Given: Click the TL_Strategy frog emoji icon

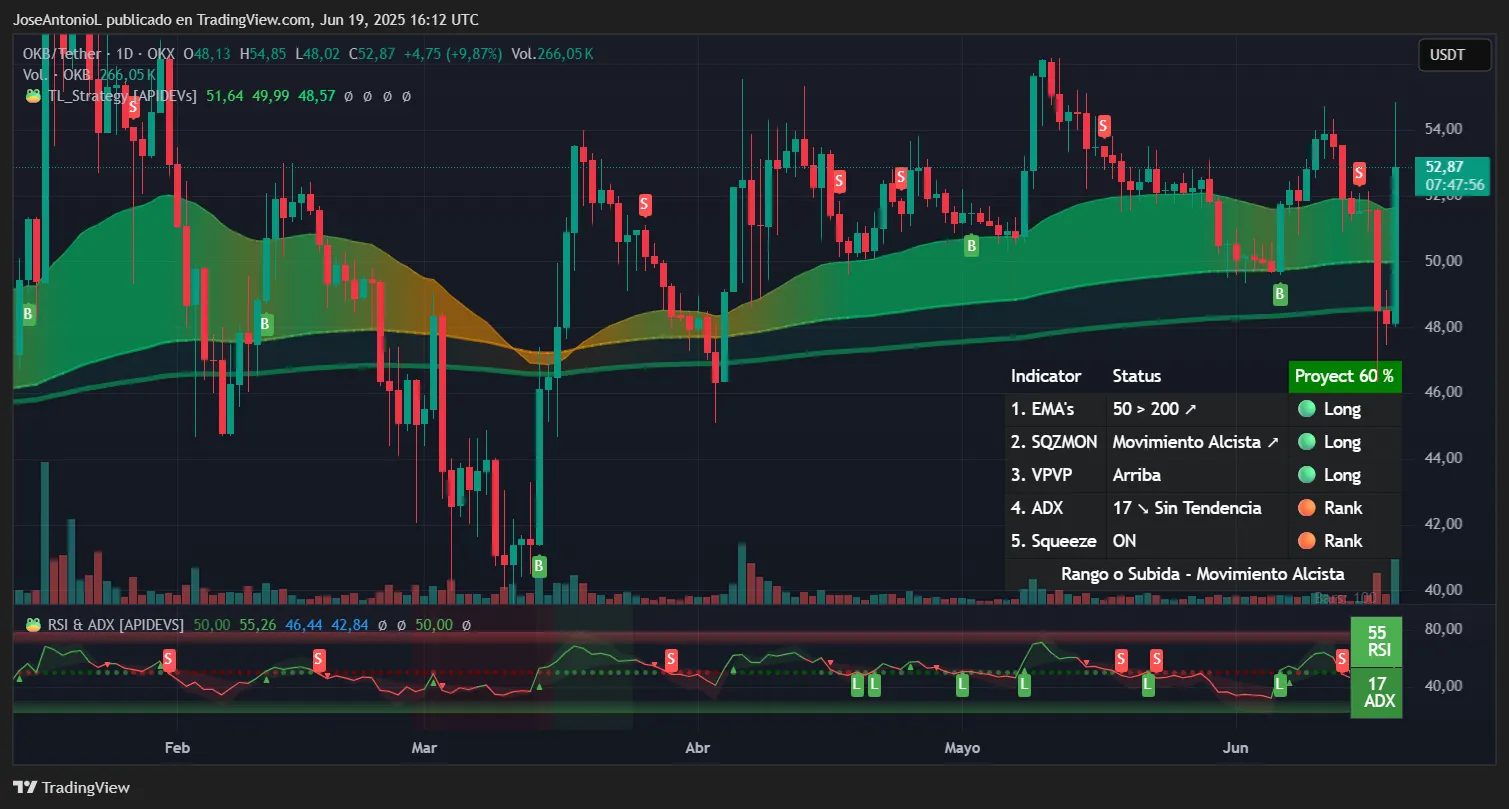Looking at the screenshot, I should (x=32, y=96).
